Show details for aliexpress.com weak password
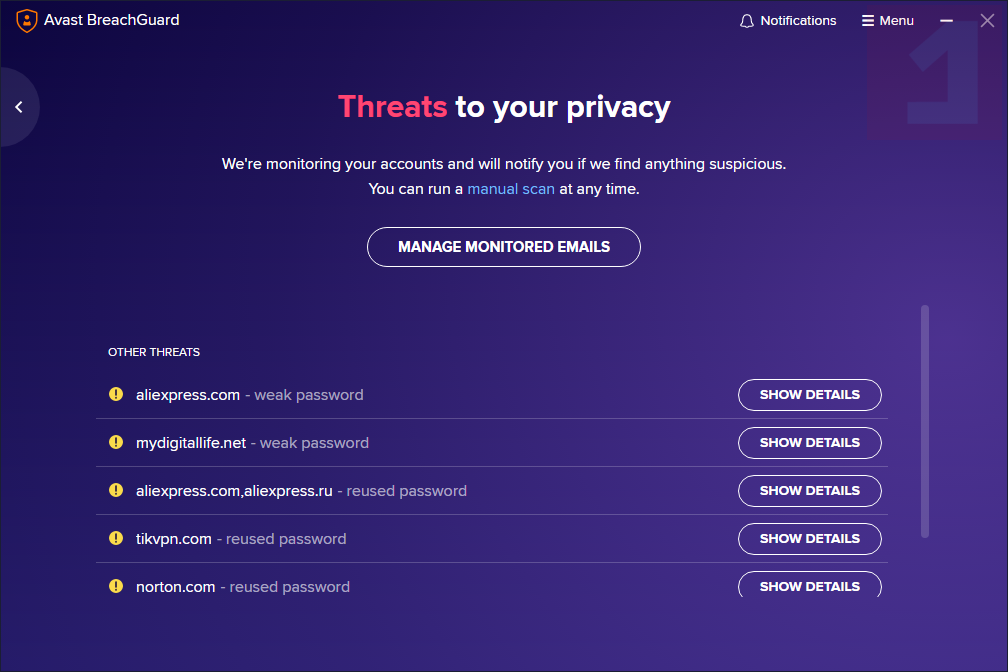 [x=809, y=395]
